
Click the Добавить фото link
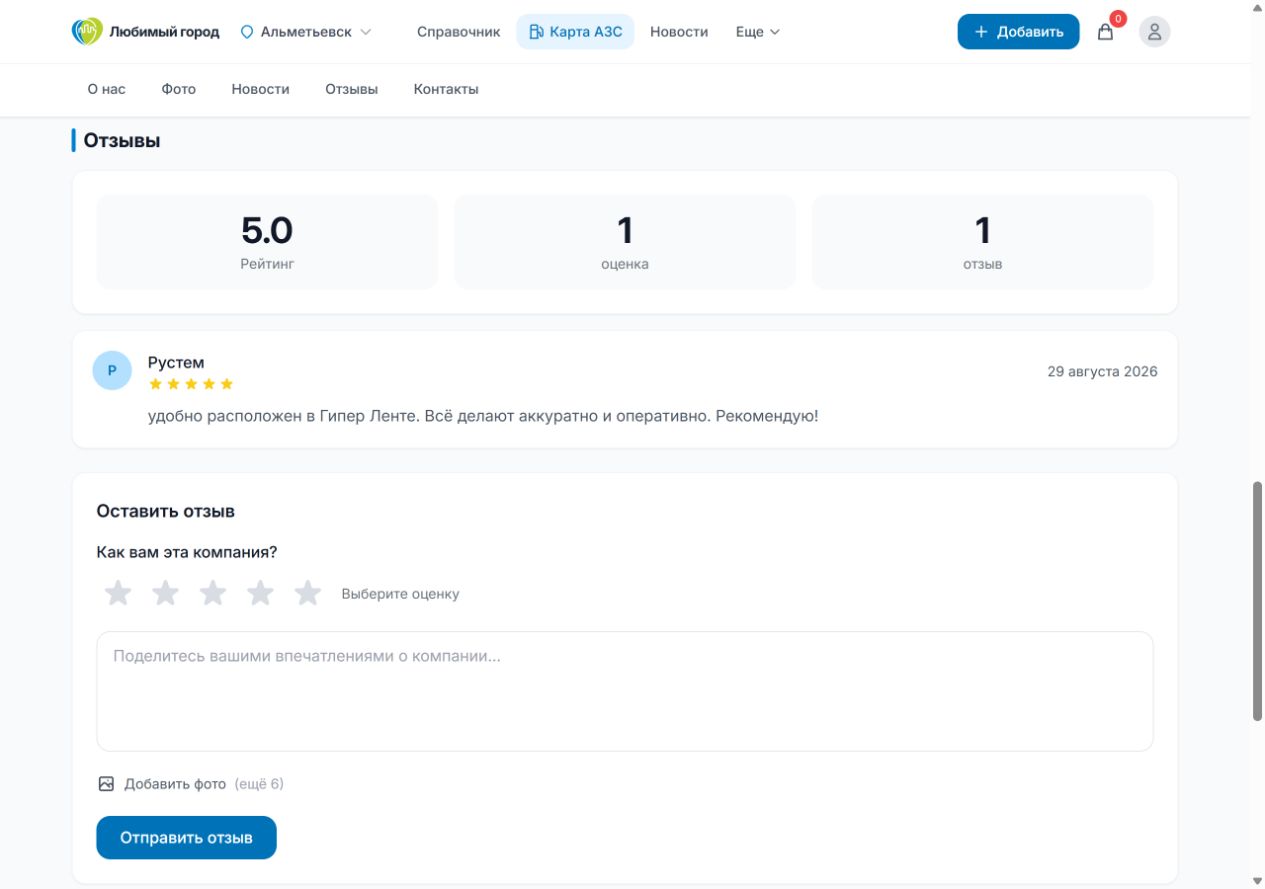pyautogui.click(x=175, y=784)
